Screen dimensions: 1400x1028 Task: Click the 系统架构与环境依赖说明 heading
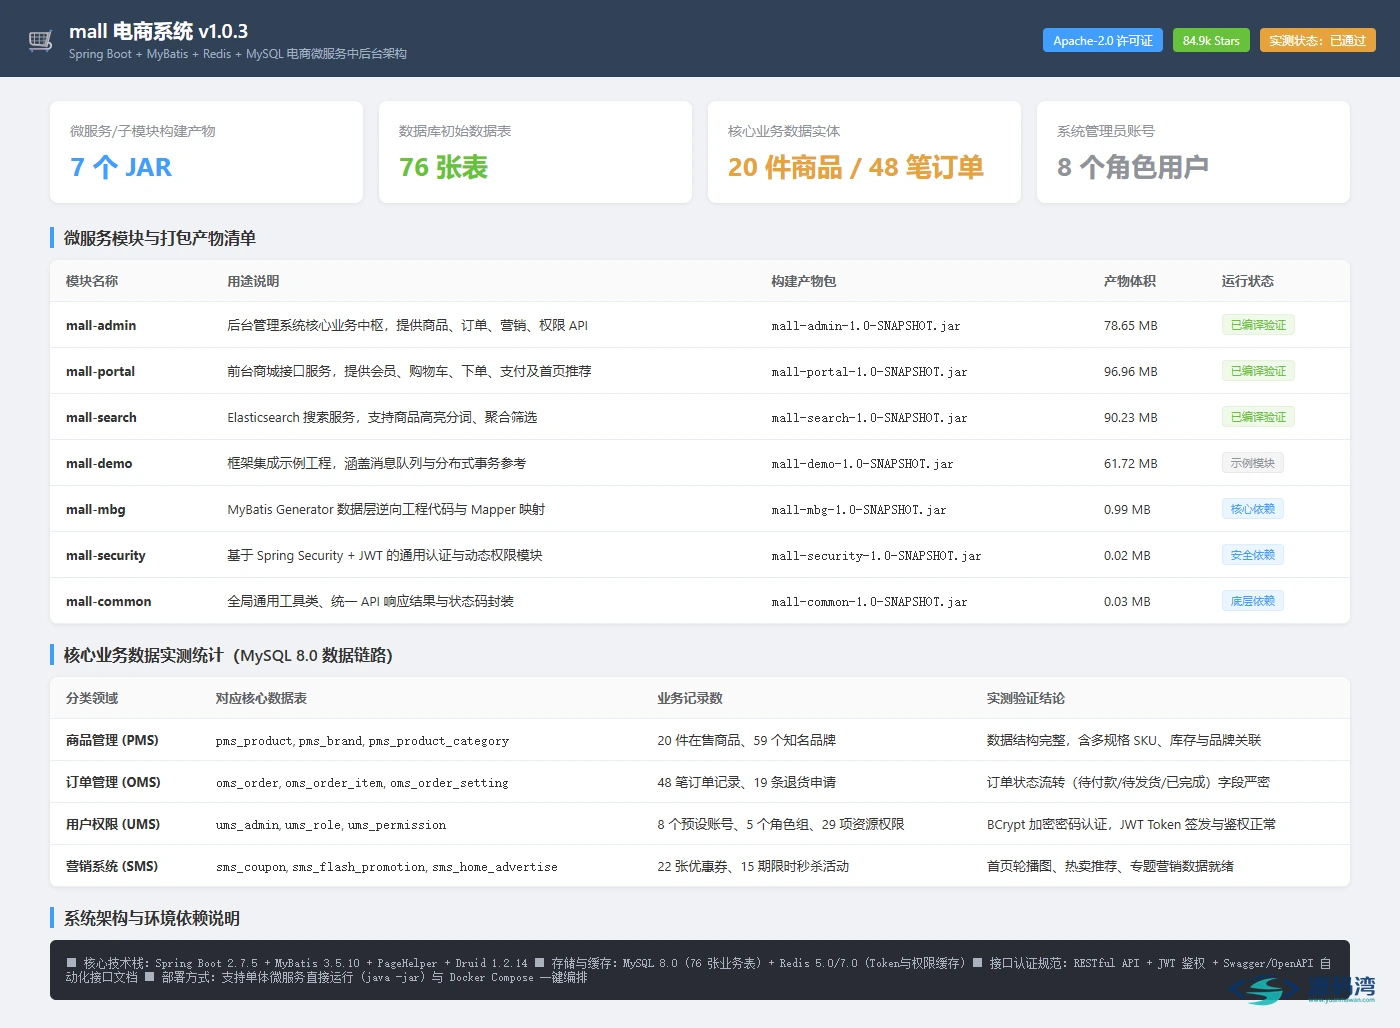152,918
